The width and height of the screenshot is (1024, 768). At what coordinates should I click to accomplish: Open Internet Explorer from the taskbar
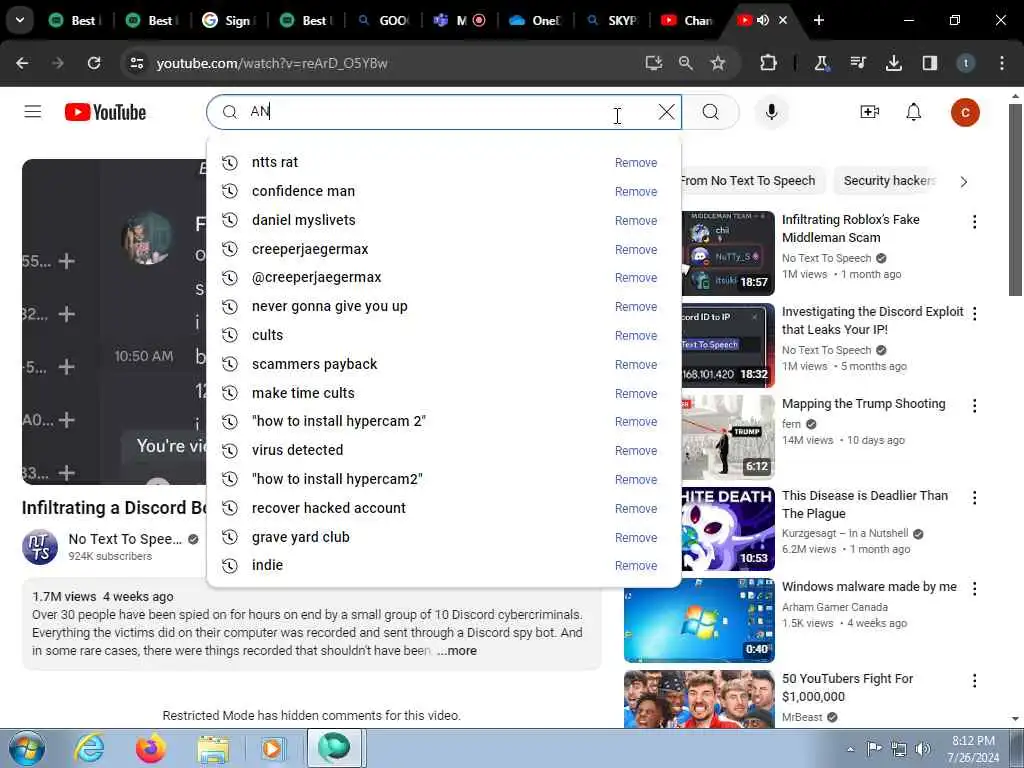pos(89,748)
